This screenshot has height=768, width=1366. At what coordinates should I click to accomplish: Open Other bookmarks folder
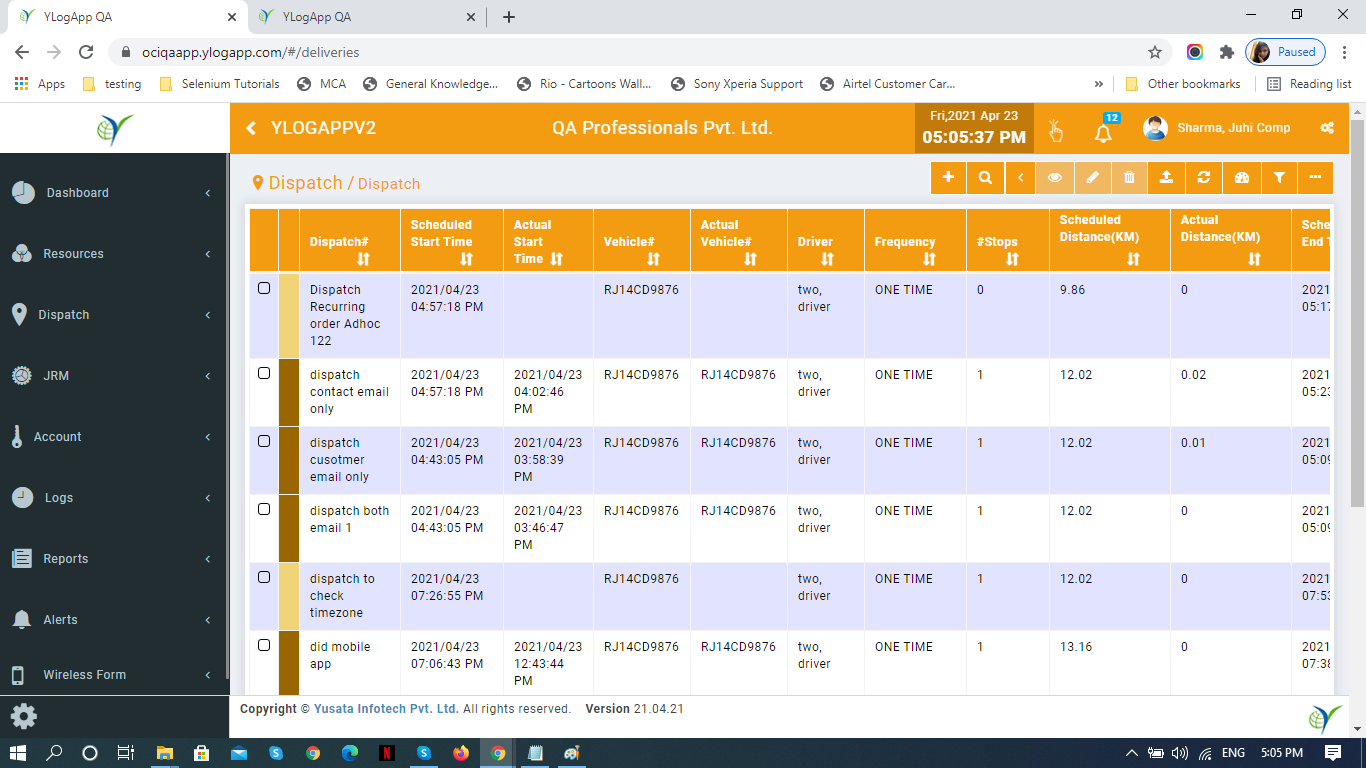point(1183,84)
